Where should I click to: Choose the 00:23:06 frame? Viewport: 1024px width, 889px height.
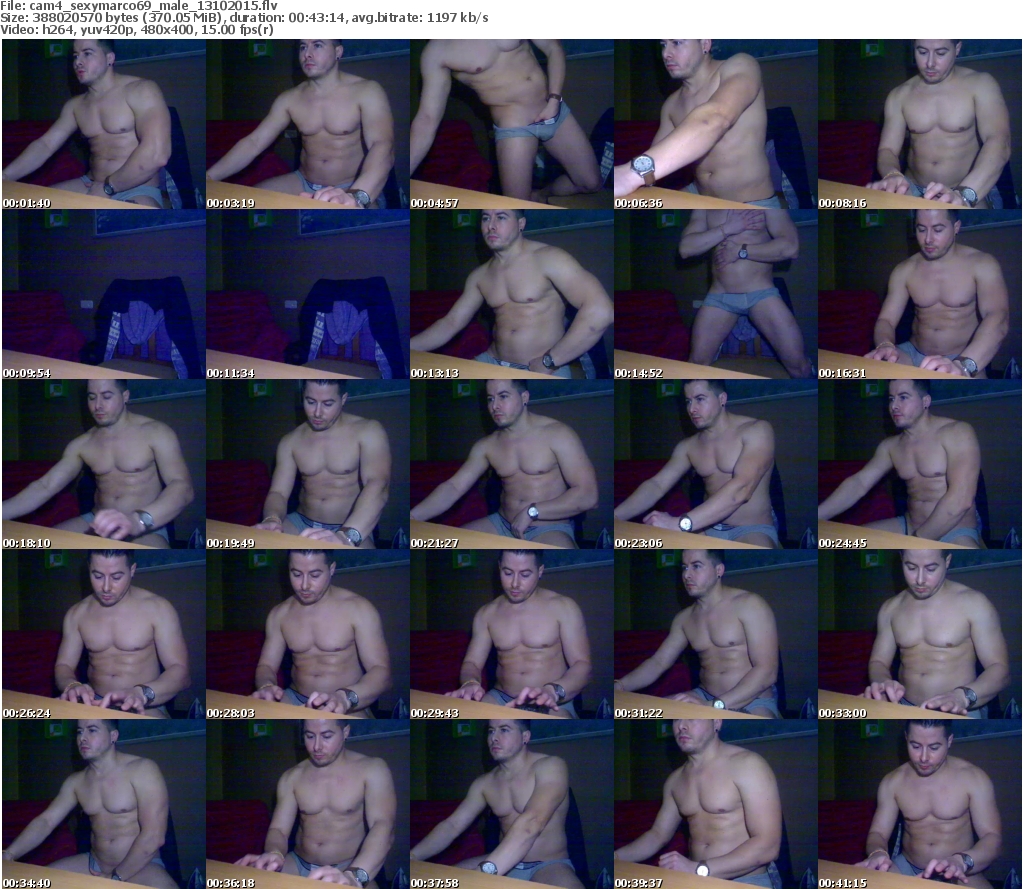pos(716,464)
